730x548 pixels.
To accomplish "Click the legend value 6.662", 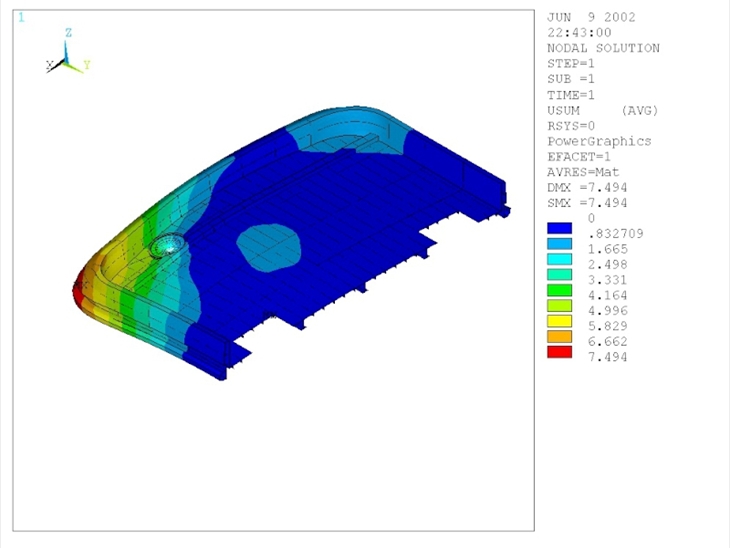I will (608, 341).
